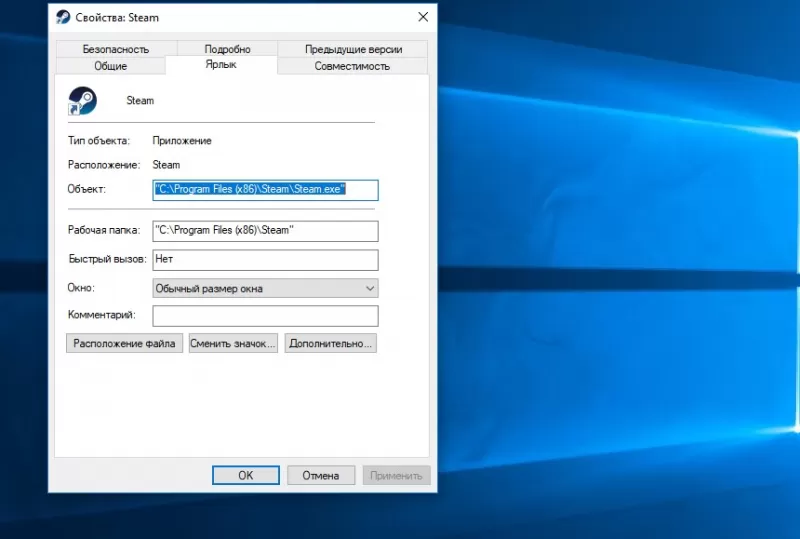Open the Совместимость tab

pyautogui.click(x=352, y=66)
